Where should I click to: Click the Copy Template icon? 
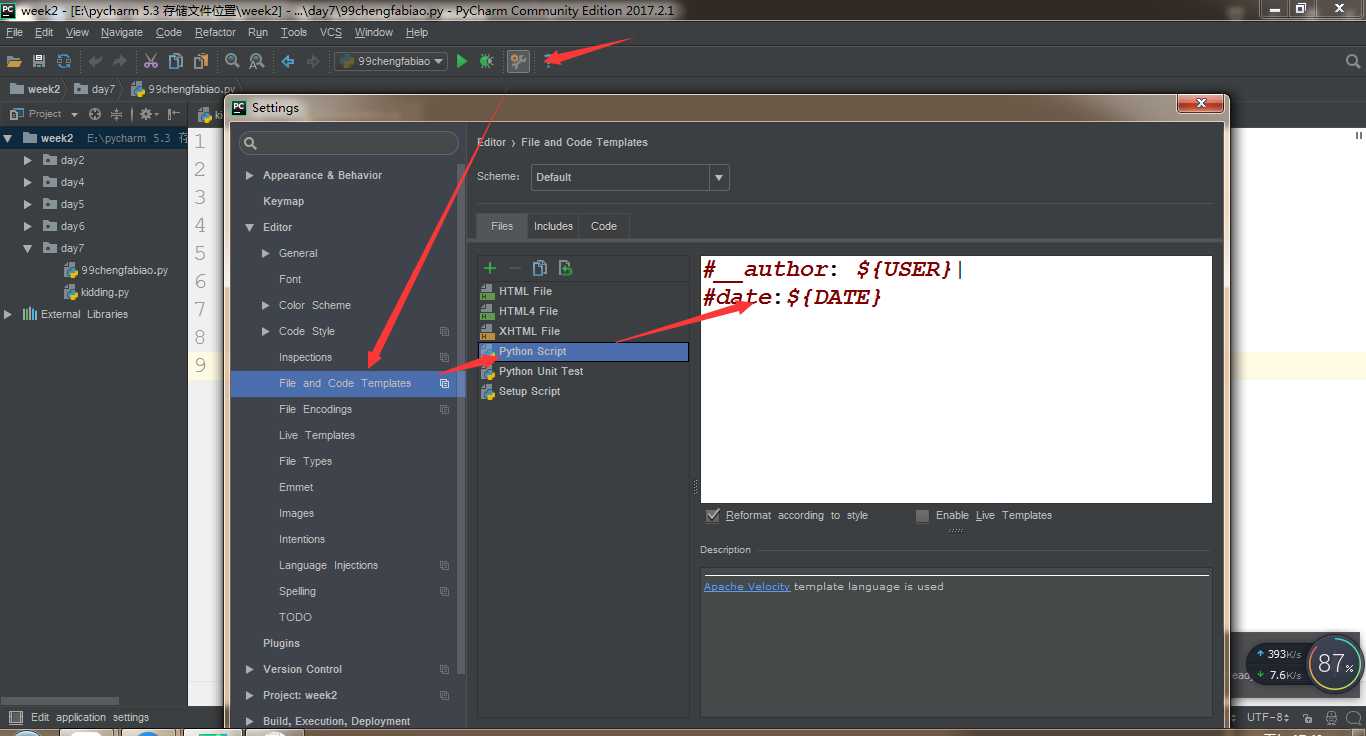[540, 268]
